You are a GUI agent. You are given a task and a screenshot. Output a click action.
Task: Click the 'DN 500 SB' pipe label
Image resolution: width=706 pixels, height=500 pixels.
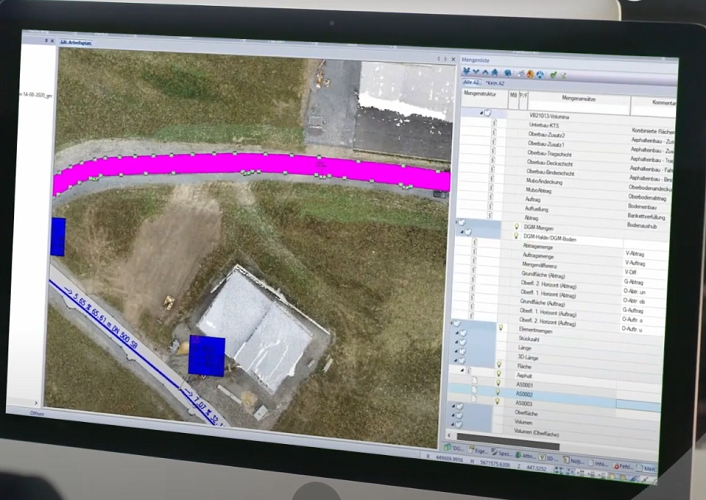121,338
